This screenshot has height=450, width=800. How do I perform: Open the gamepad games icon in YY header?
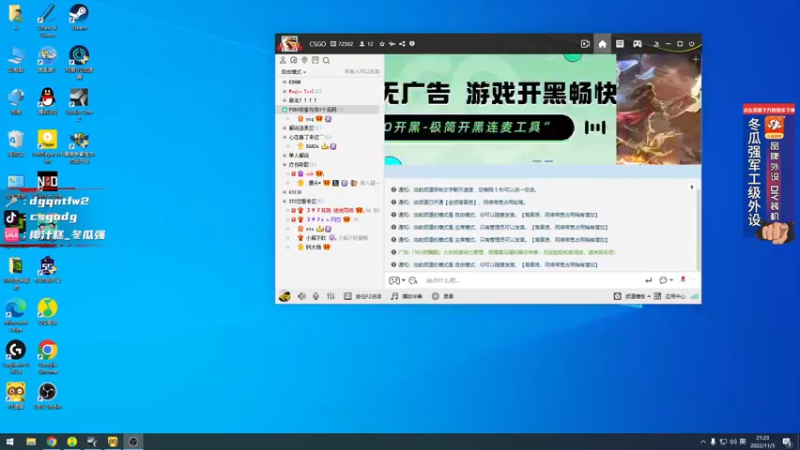point(637,44)
